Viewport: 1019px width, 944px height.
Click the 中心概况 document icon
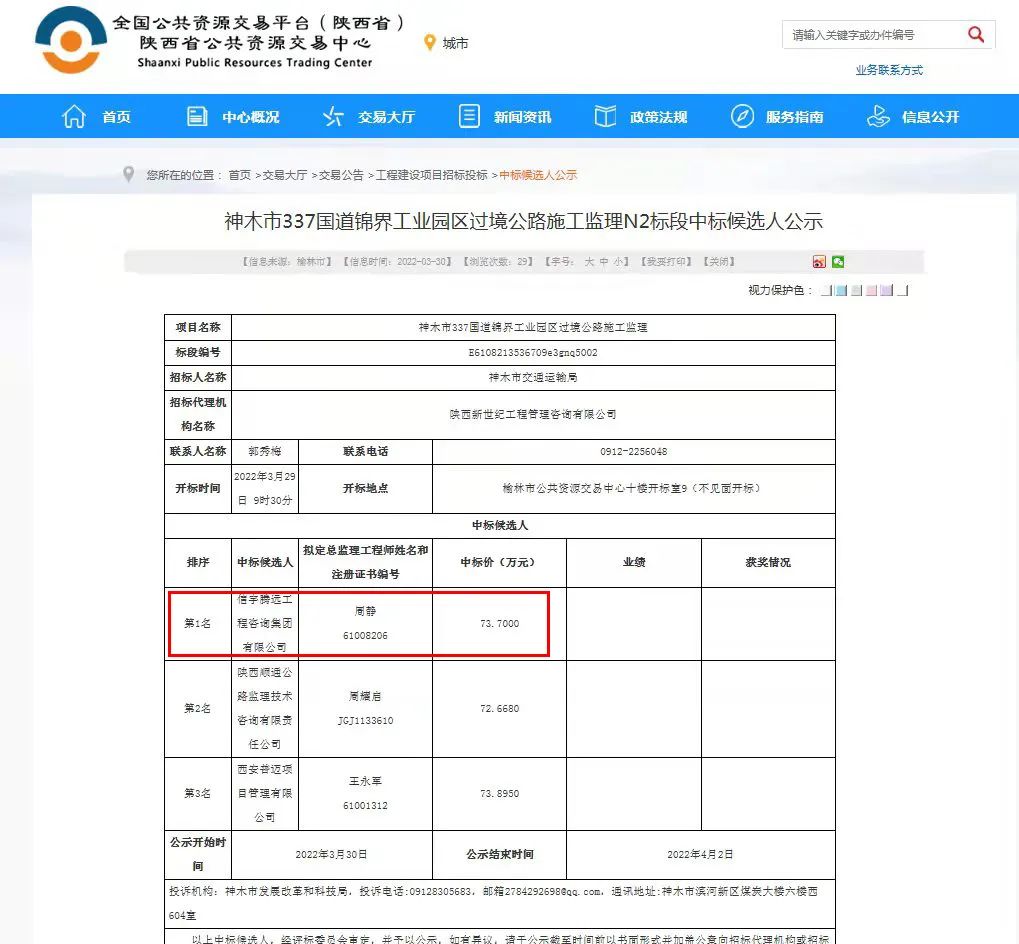[197, 117]
